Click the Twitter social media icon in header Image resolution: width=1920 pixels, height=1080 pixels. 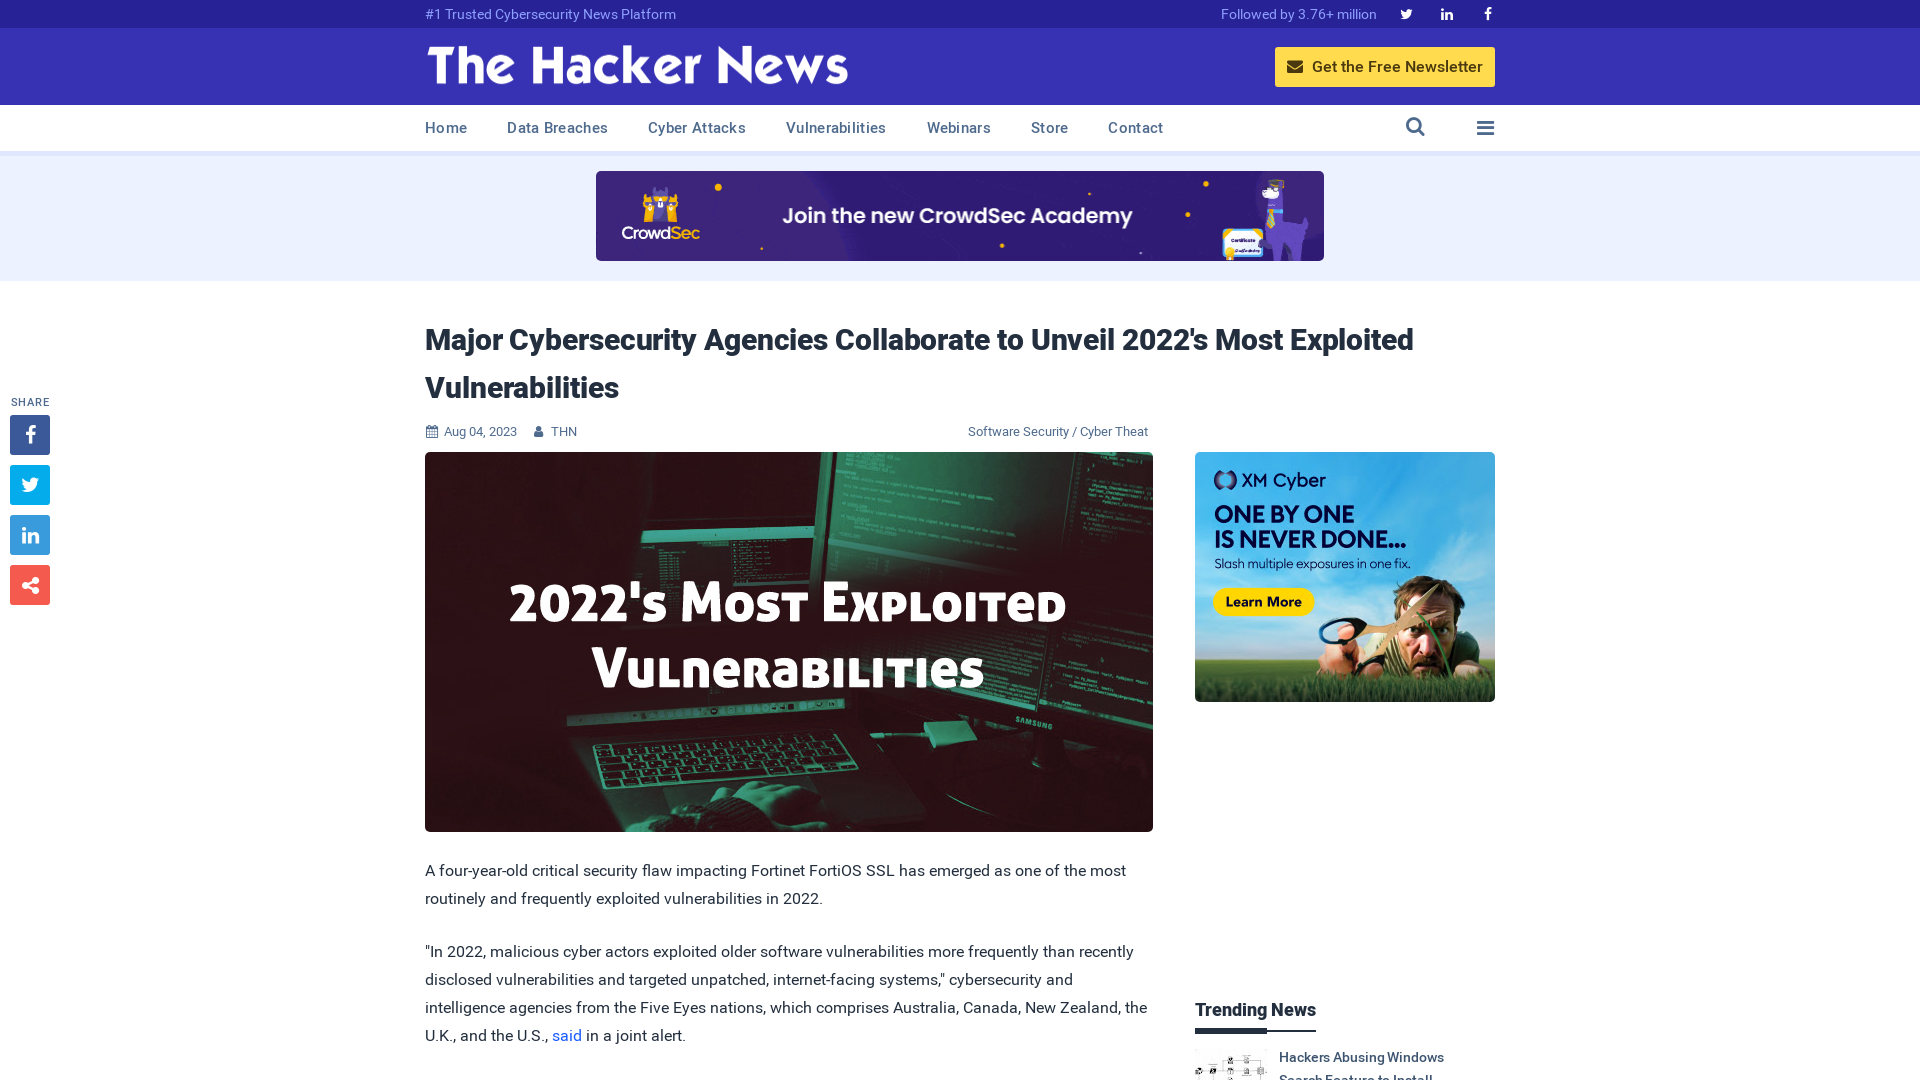point(1406,15)
